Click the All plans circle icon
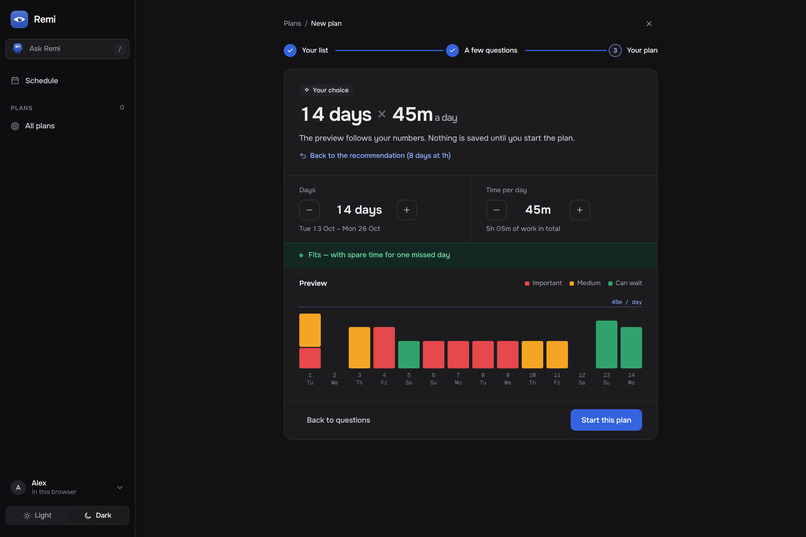The width and height of the screenshot is (806, 537). [15, 126]
